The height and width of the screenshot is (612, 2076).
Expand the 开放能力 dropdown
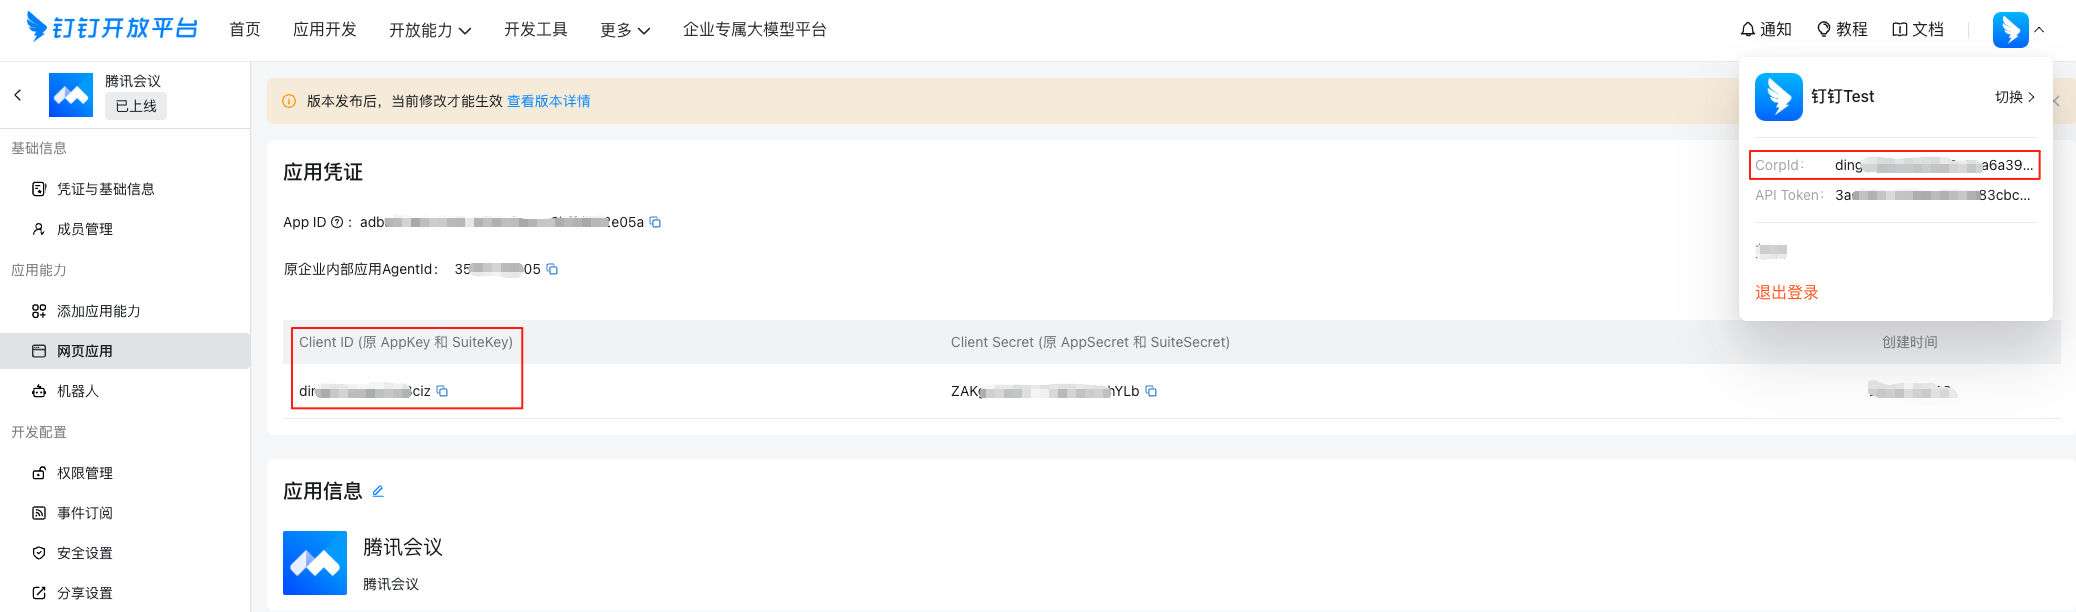(430, 30)
